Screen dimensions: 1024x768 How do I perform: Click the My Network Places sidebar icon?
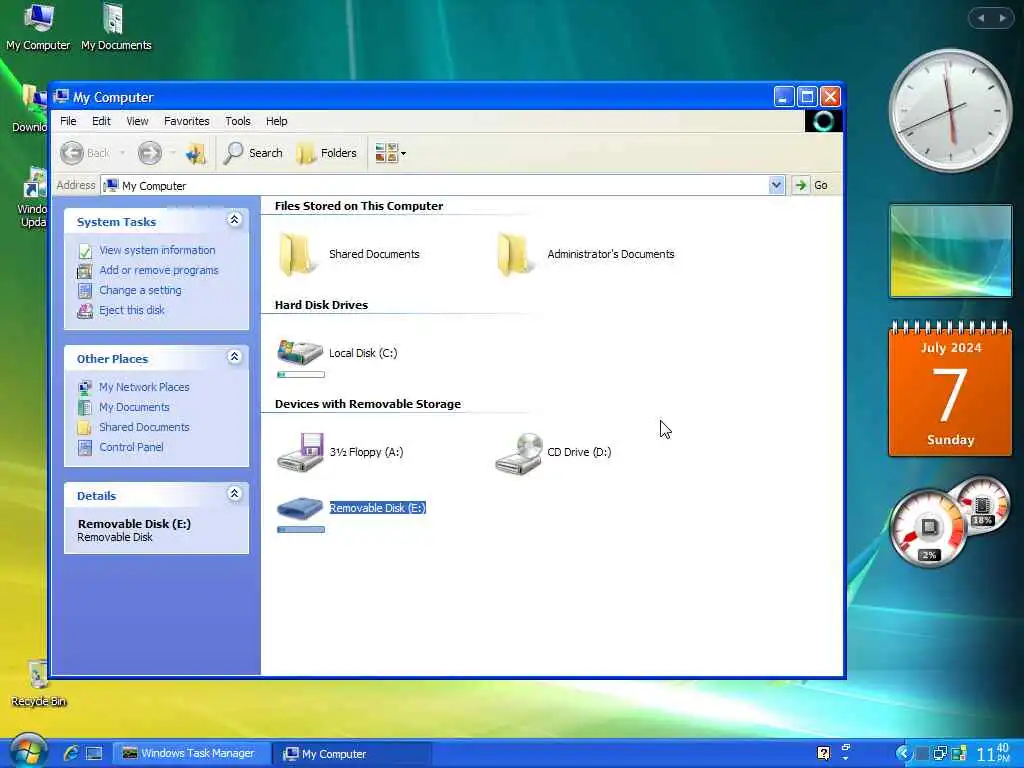(85, 388)
